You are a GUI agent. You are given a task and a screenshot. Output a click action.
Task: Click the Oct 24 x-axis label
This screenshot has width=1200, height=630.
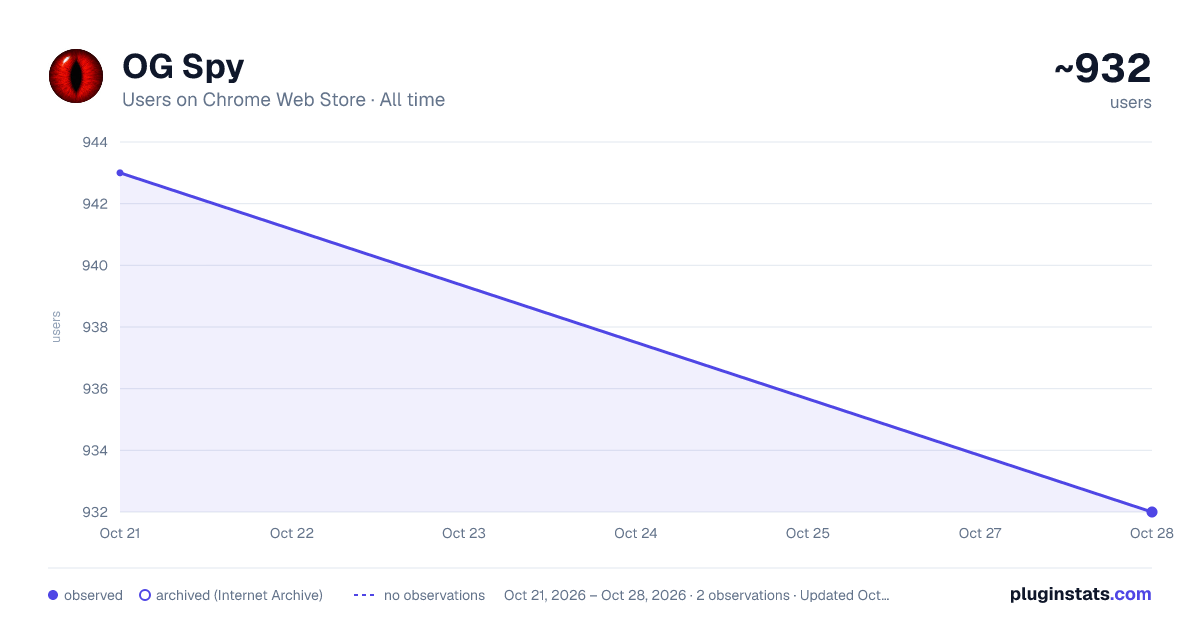point(636,533)
